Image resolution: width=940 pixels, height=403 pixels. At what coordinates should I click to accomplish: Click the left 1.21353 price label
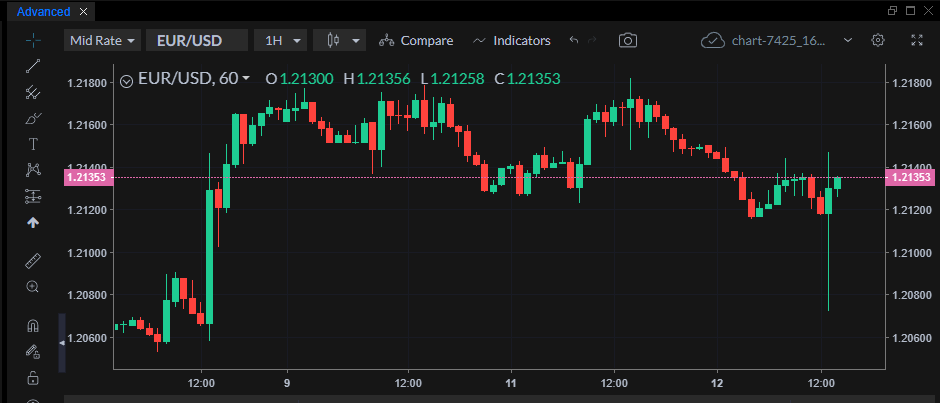tap(88, 178)
